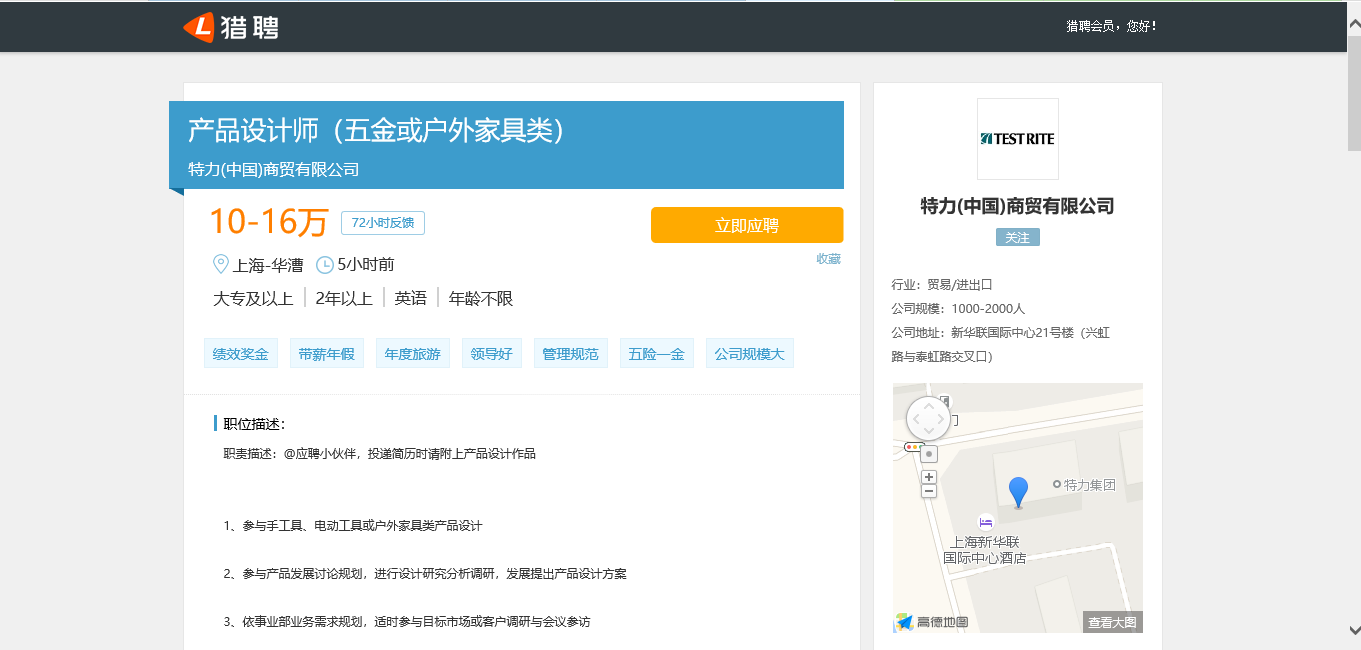Click the map pan compass control
This screenshot has height=650, width=1361.
click(927, 419)
